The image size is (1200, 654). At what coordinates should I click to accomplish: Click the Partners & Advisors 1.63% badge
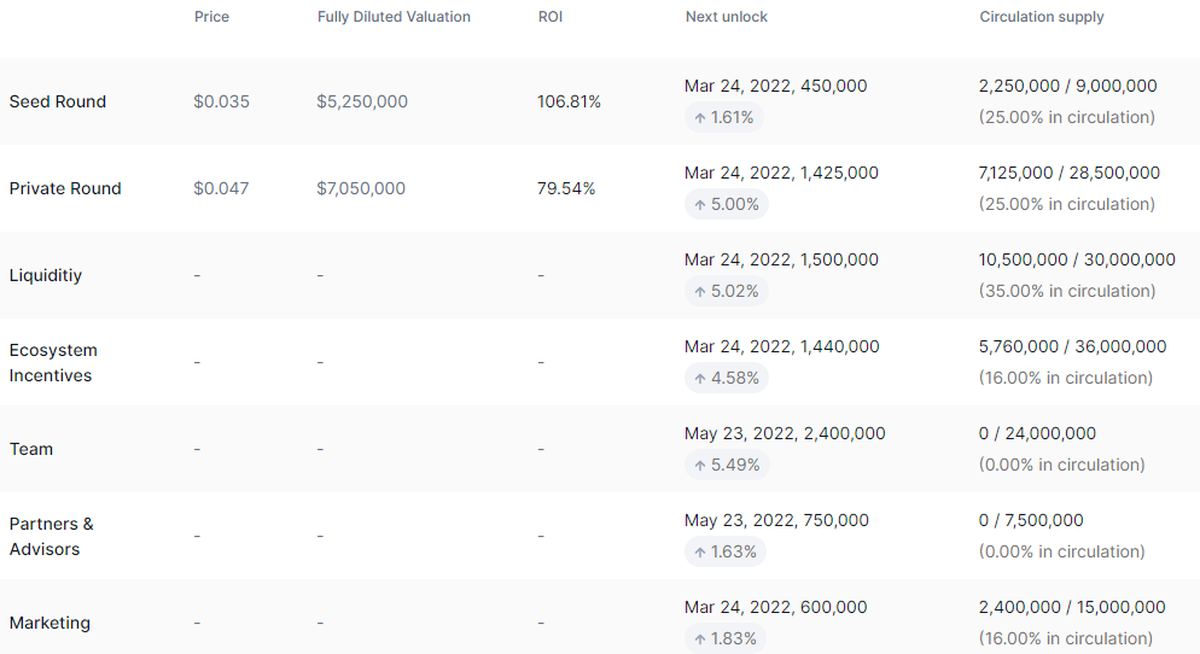(x=725, y=553)
